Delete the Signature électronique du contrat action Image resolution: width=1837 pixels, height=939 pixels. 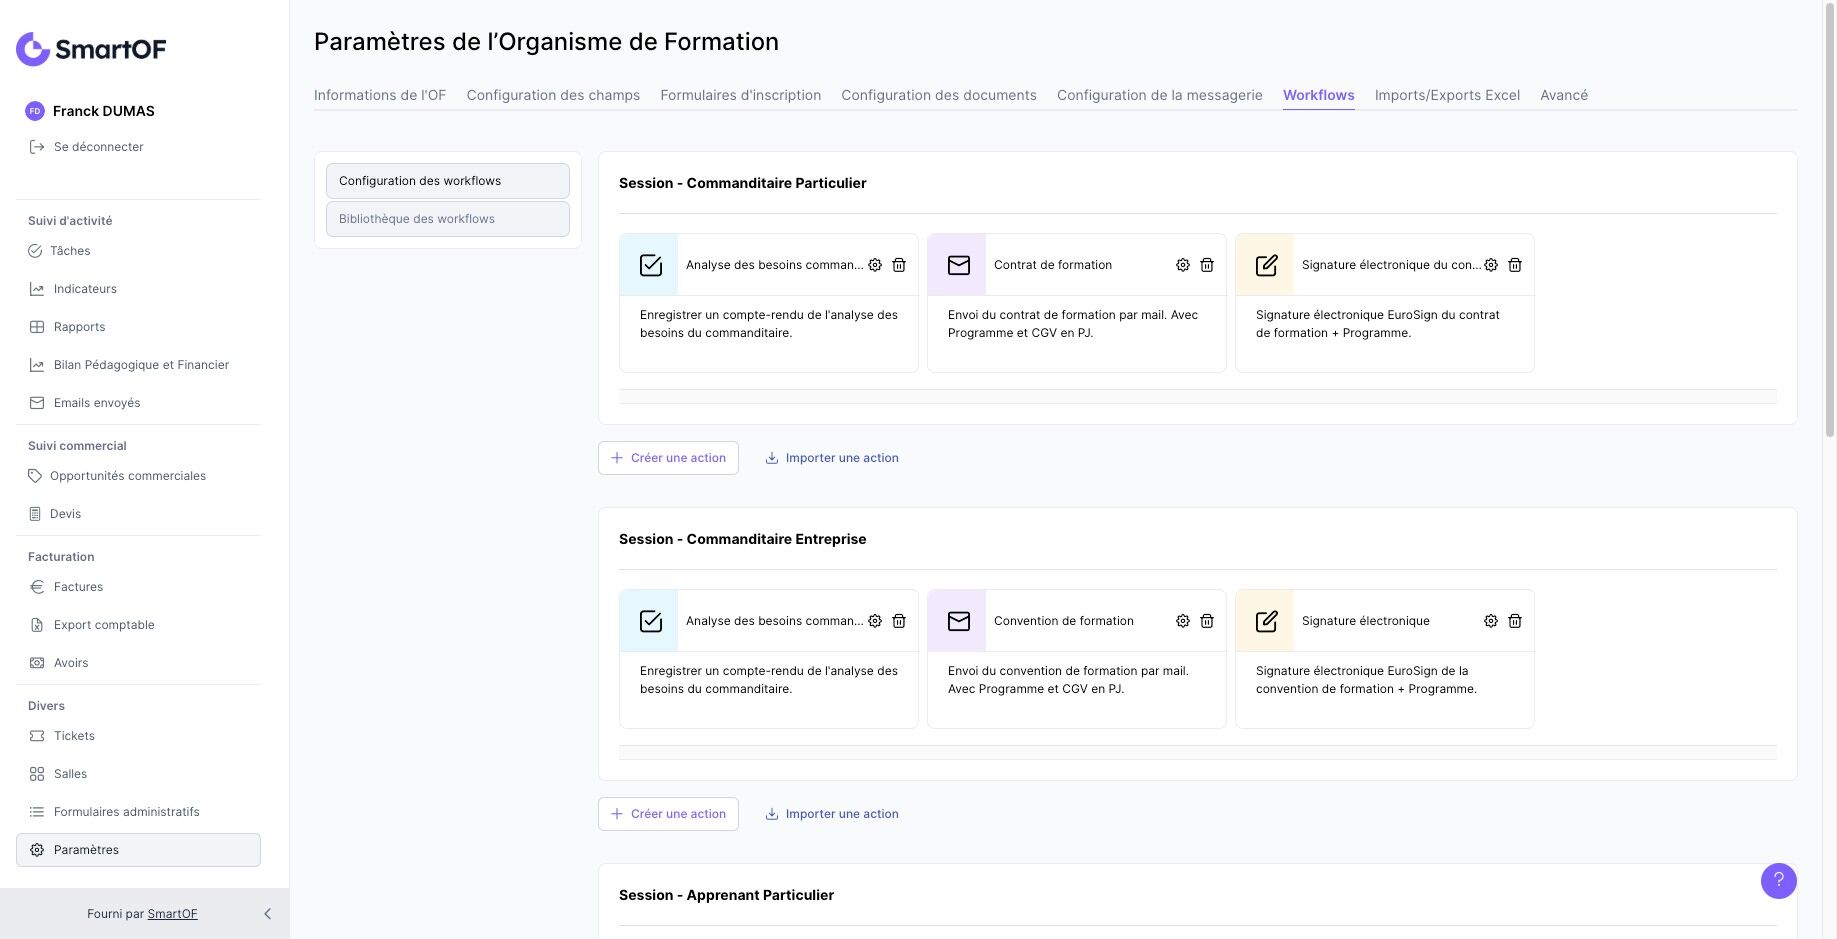click(1515, 265)
